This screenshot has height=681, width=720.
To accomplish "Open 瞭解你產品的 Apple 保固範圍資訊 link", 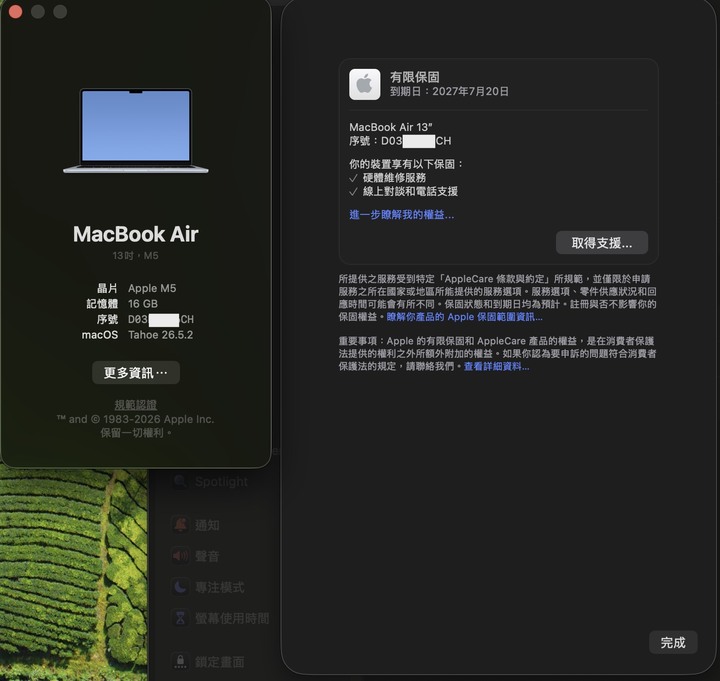I will [464, 317].
